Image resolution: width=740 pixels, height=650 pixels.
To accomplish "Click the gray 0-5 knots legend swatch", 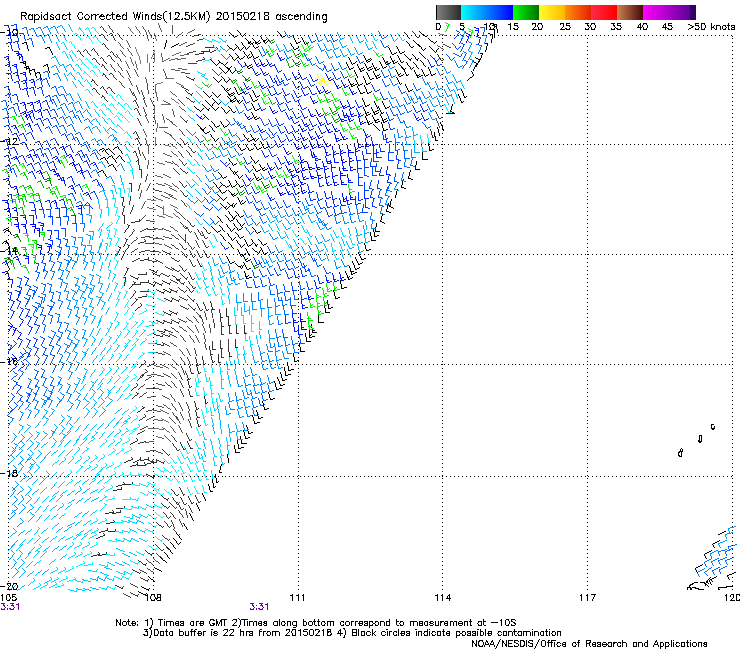I will pos(448,12).
